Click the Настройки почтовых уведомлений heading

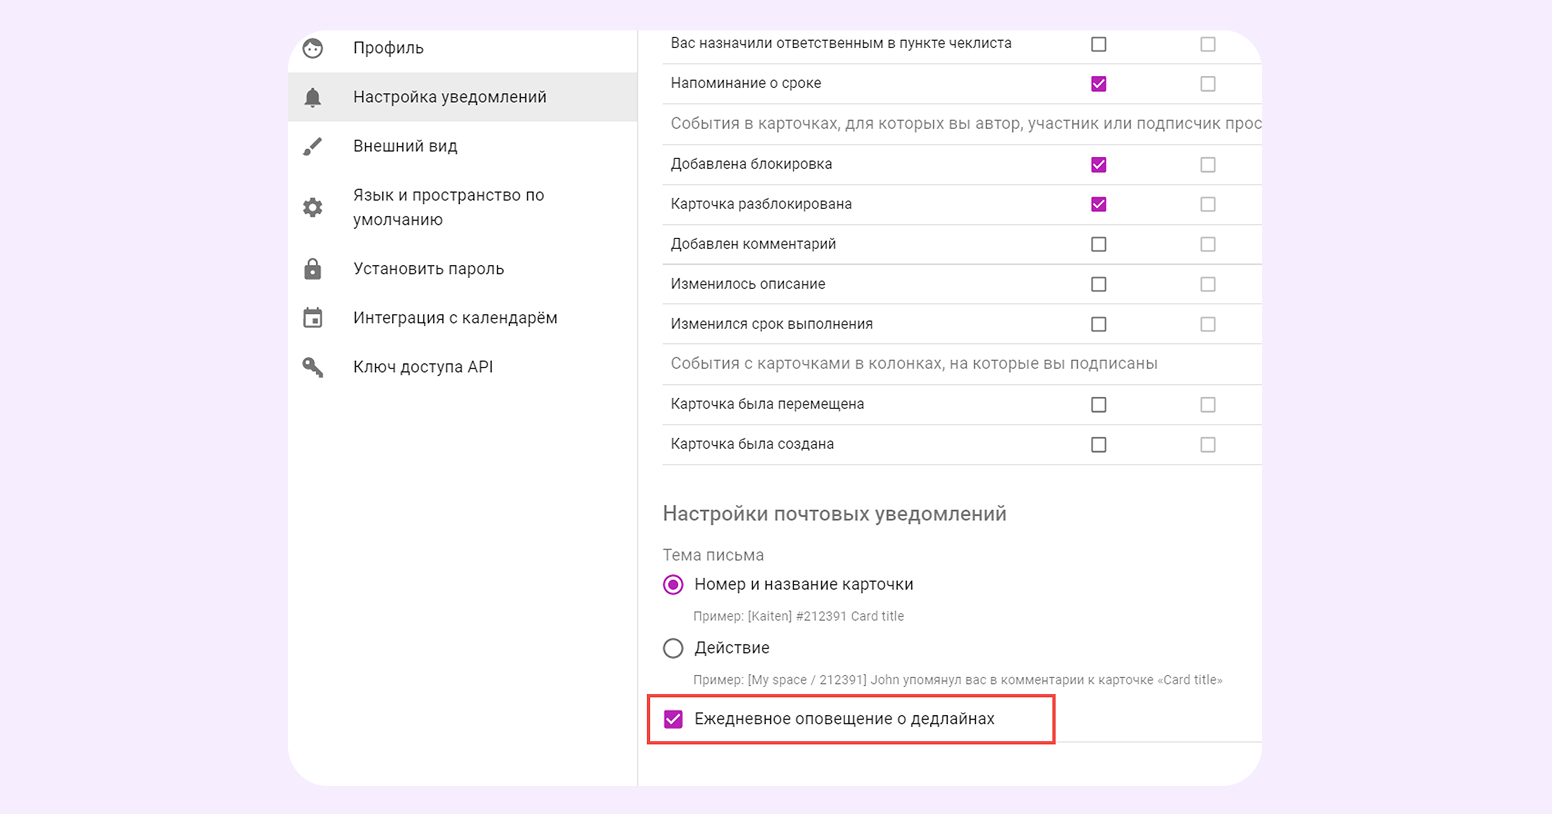[x=835, y=514]
